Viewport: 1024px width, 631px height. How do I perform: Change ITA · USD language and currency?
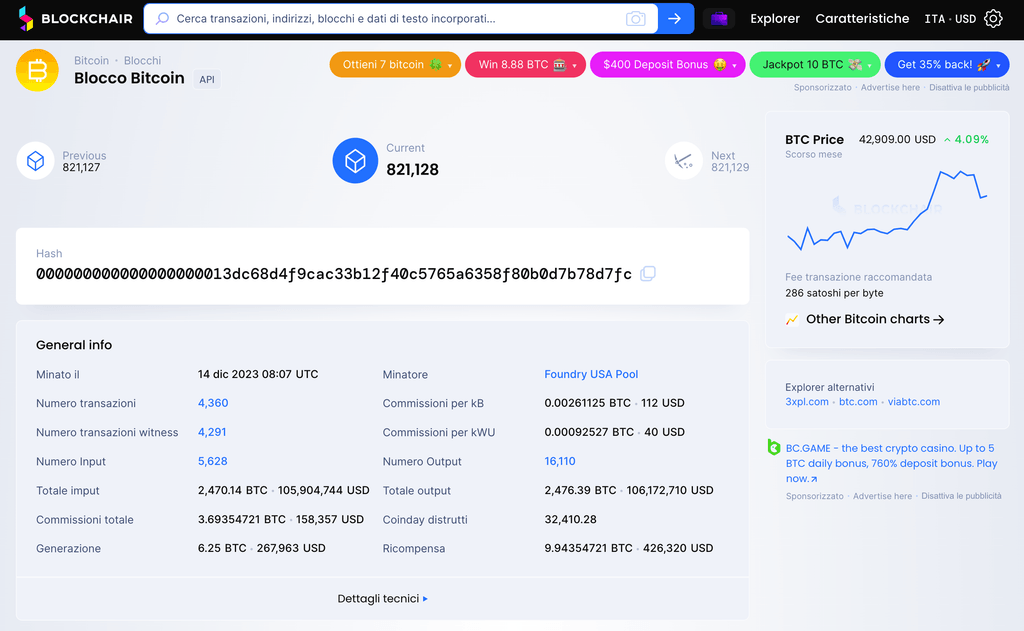pos(950,19)
